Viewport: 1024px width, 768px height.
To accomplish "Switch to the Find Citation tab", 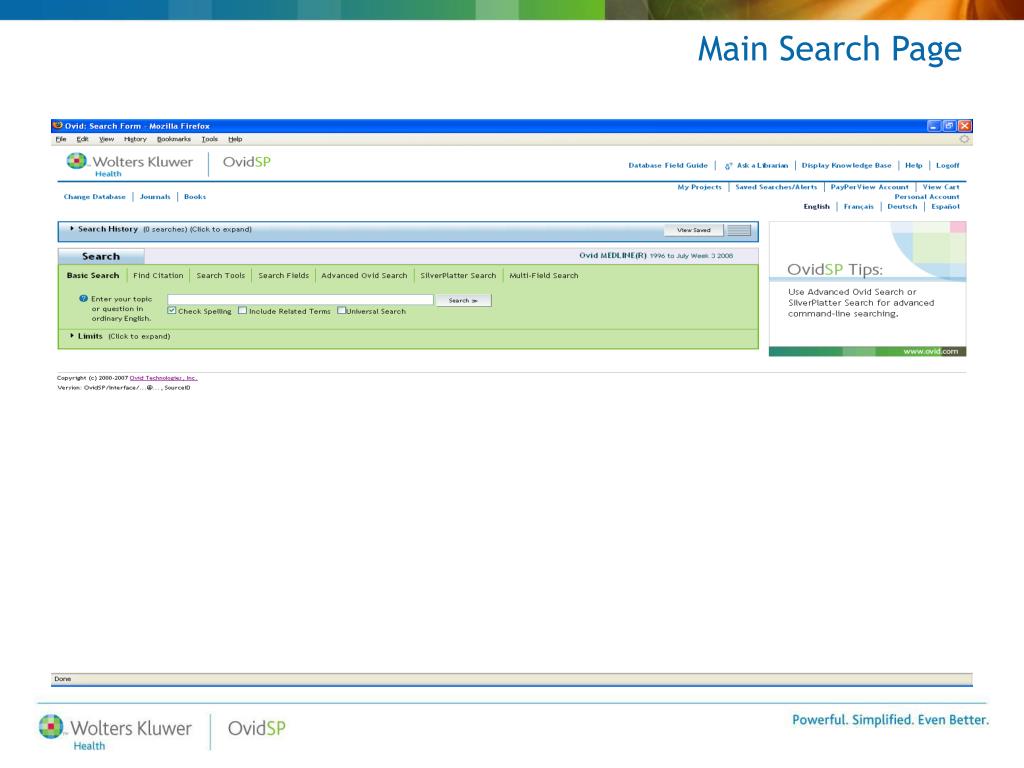I will [158, 276].
